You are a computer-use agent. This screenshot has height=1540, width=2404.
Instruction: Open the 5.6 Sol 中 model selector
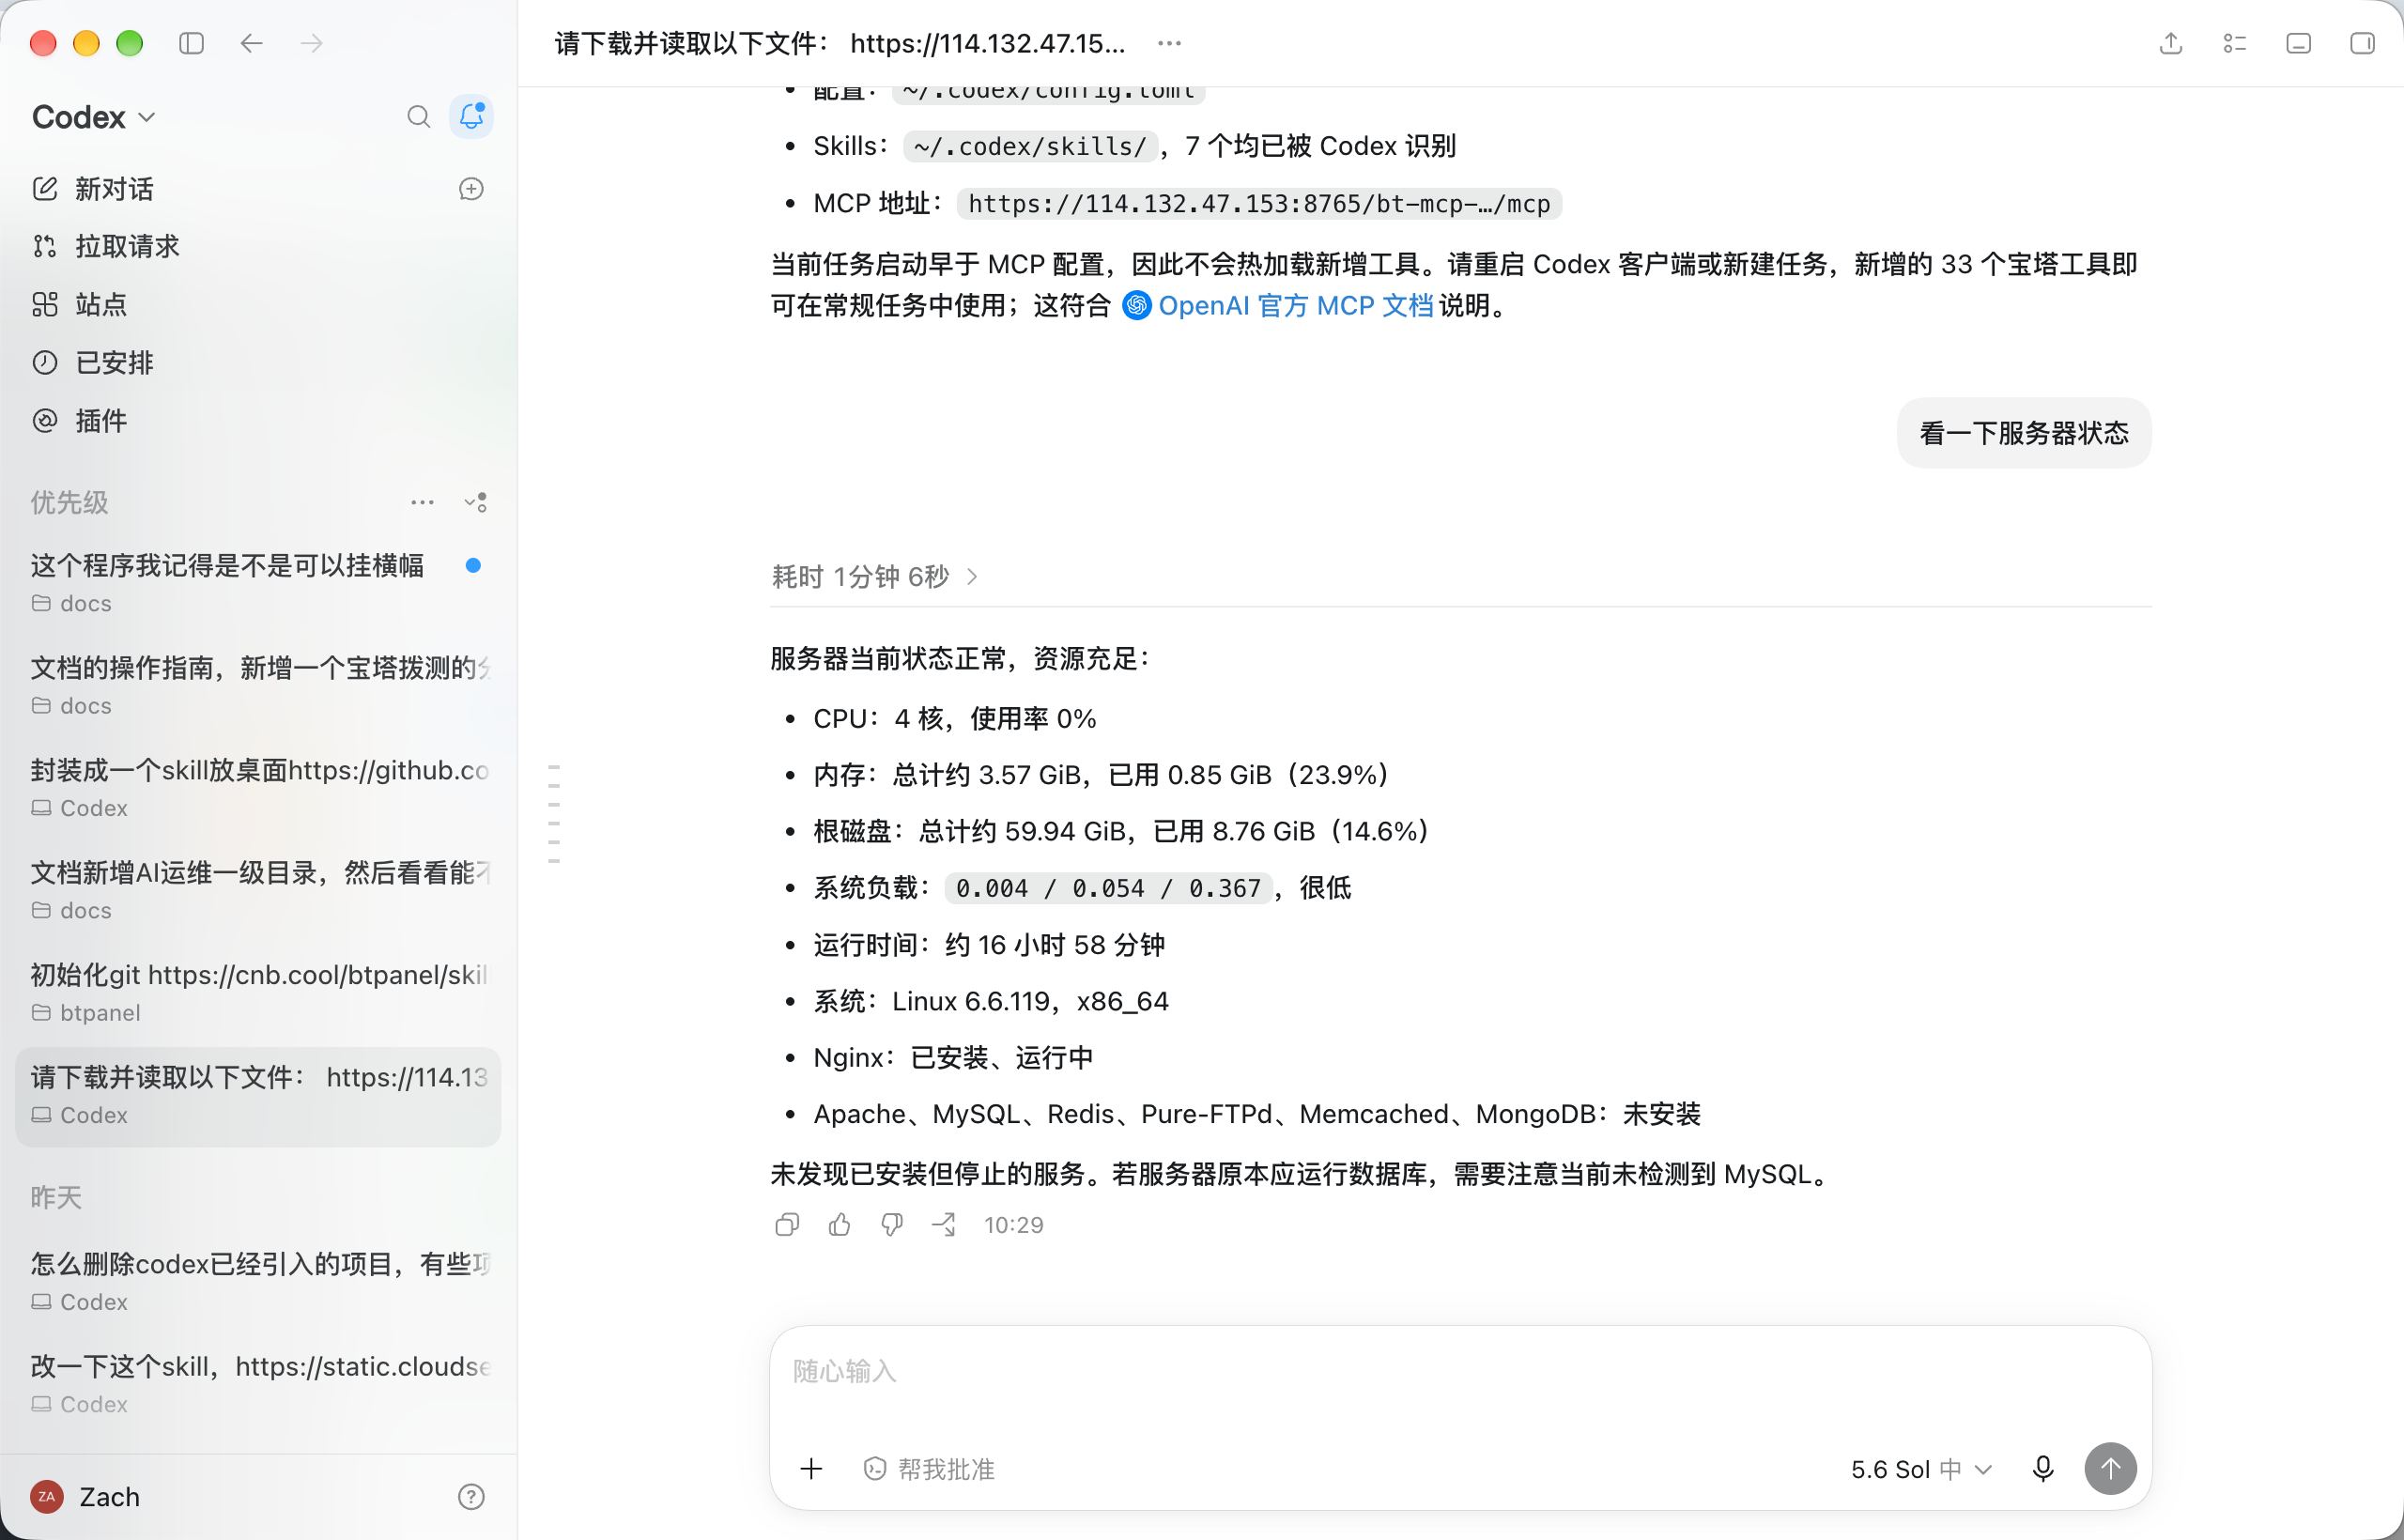coord(1921,1469)
